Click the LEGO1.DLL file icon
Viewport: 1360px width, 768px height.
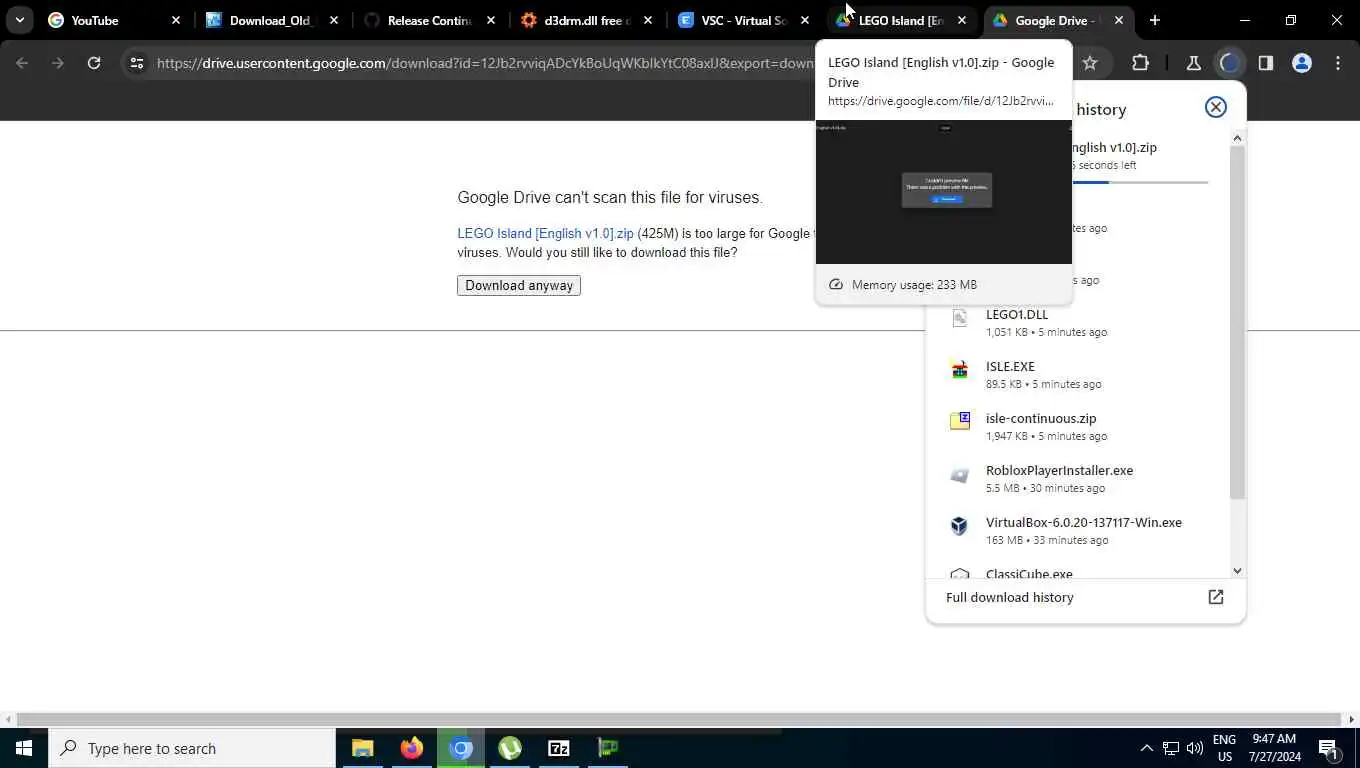tap(960, 318)
